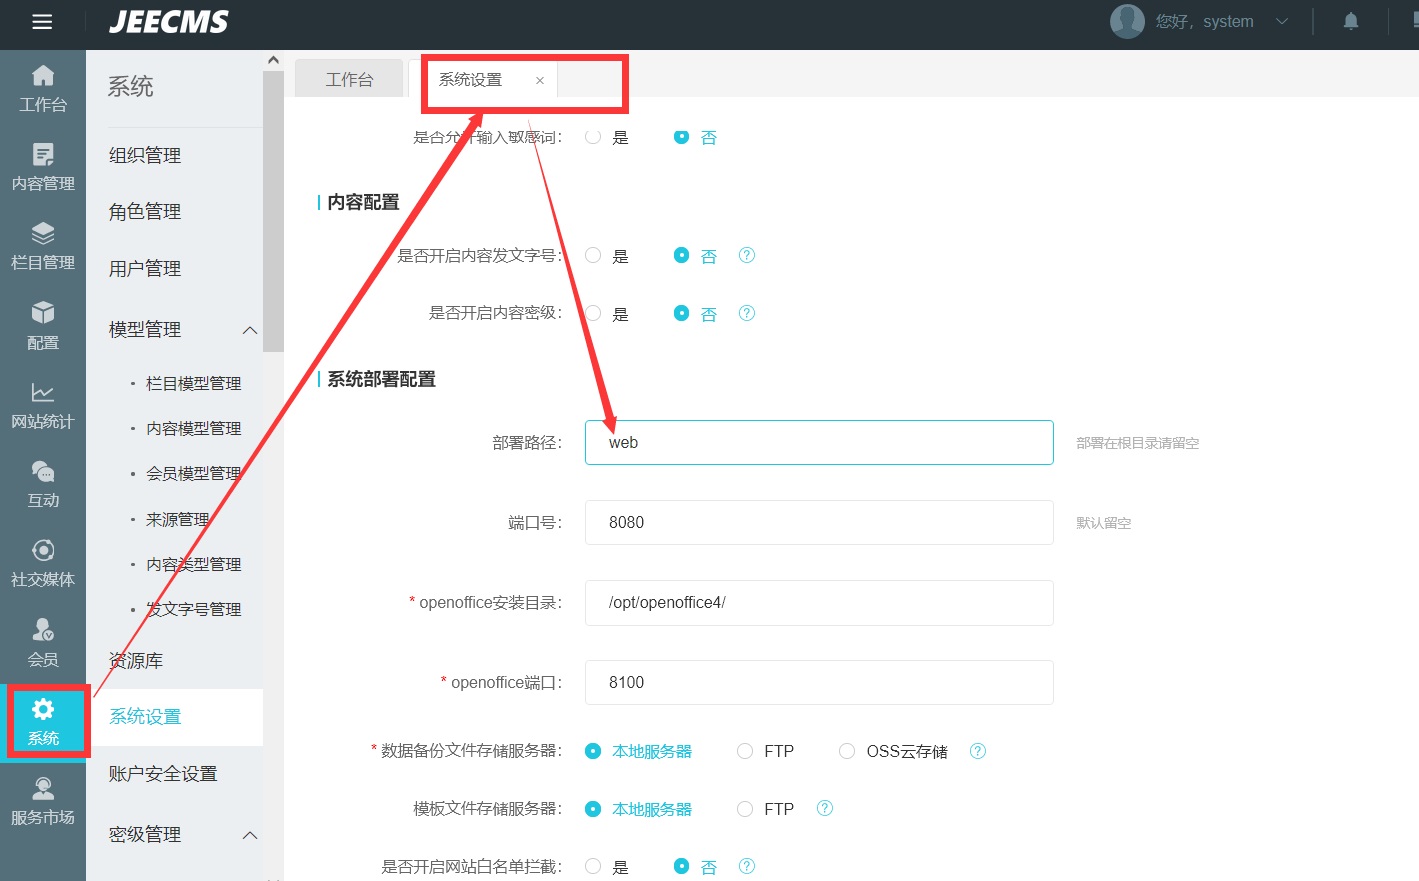Click the 端口号 input field
The width and height of the screenshot is (1419, 881).
tap(819, 522)
